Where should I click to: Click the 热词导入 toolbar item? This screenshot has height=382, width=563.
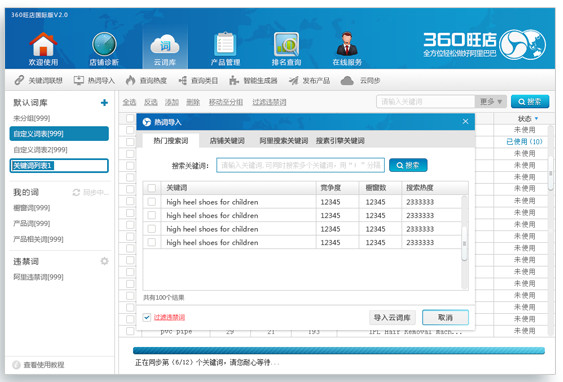[94, 80]
